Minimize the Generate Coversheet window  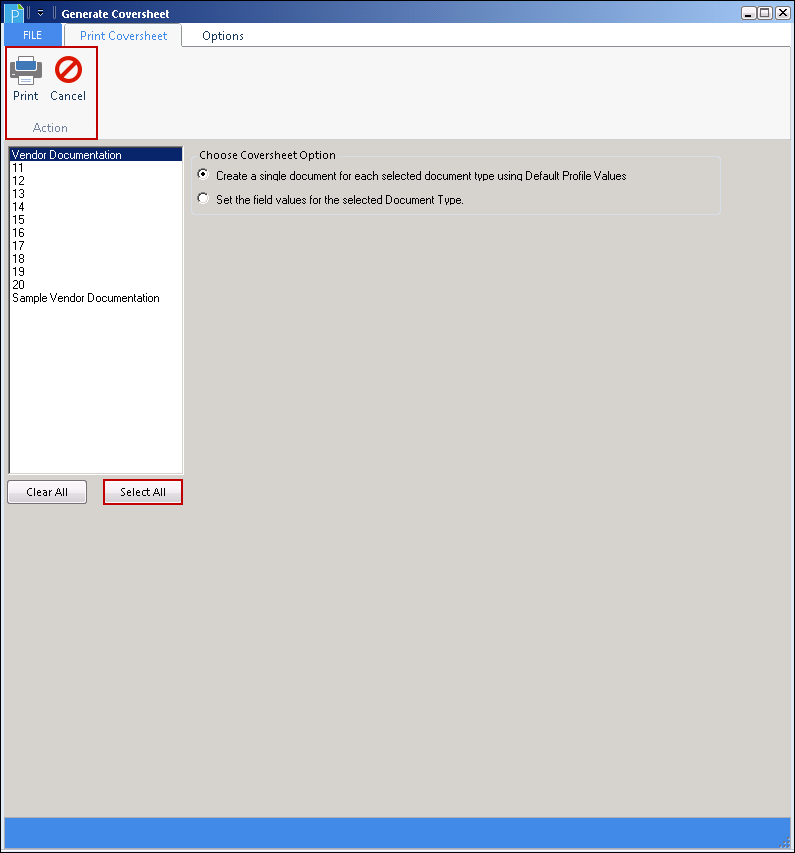click(x=748, y=13)
